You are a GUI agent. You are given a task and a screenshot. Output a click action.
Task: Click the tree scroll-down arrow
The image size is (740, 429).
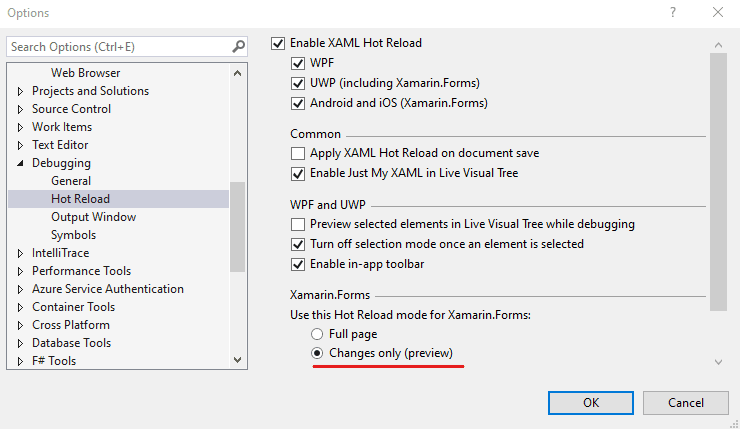237,360
